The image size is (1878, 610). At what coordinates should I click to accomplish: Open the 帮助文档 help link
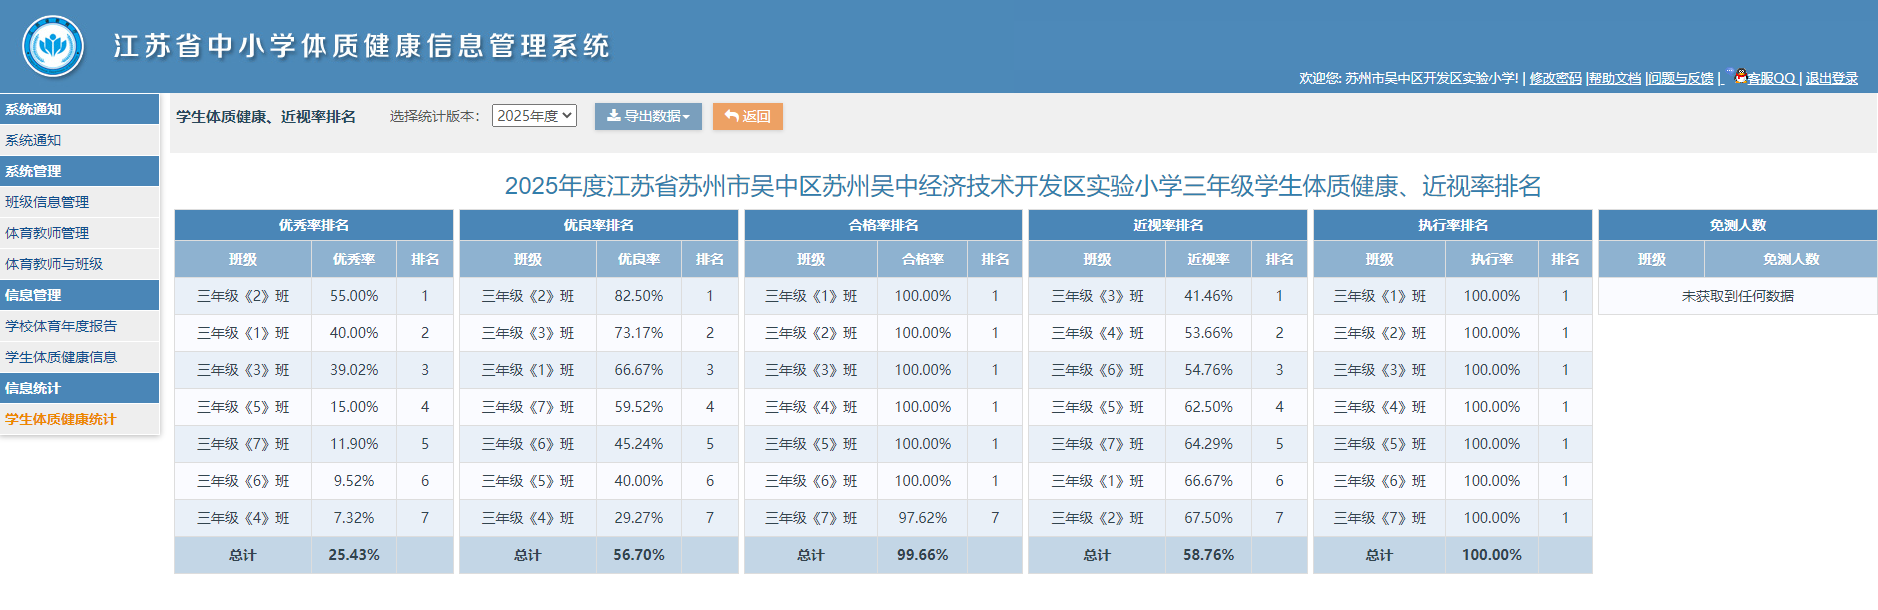pos(1615,78)
